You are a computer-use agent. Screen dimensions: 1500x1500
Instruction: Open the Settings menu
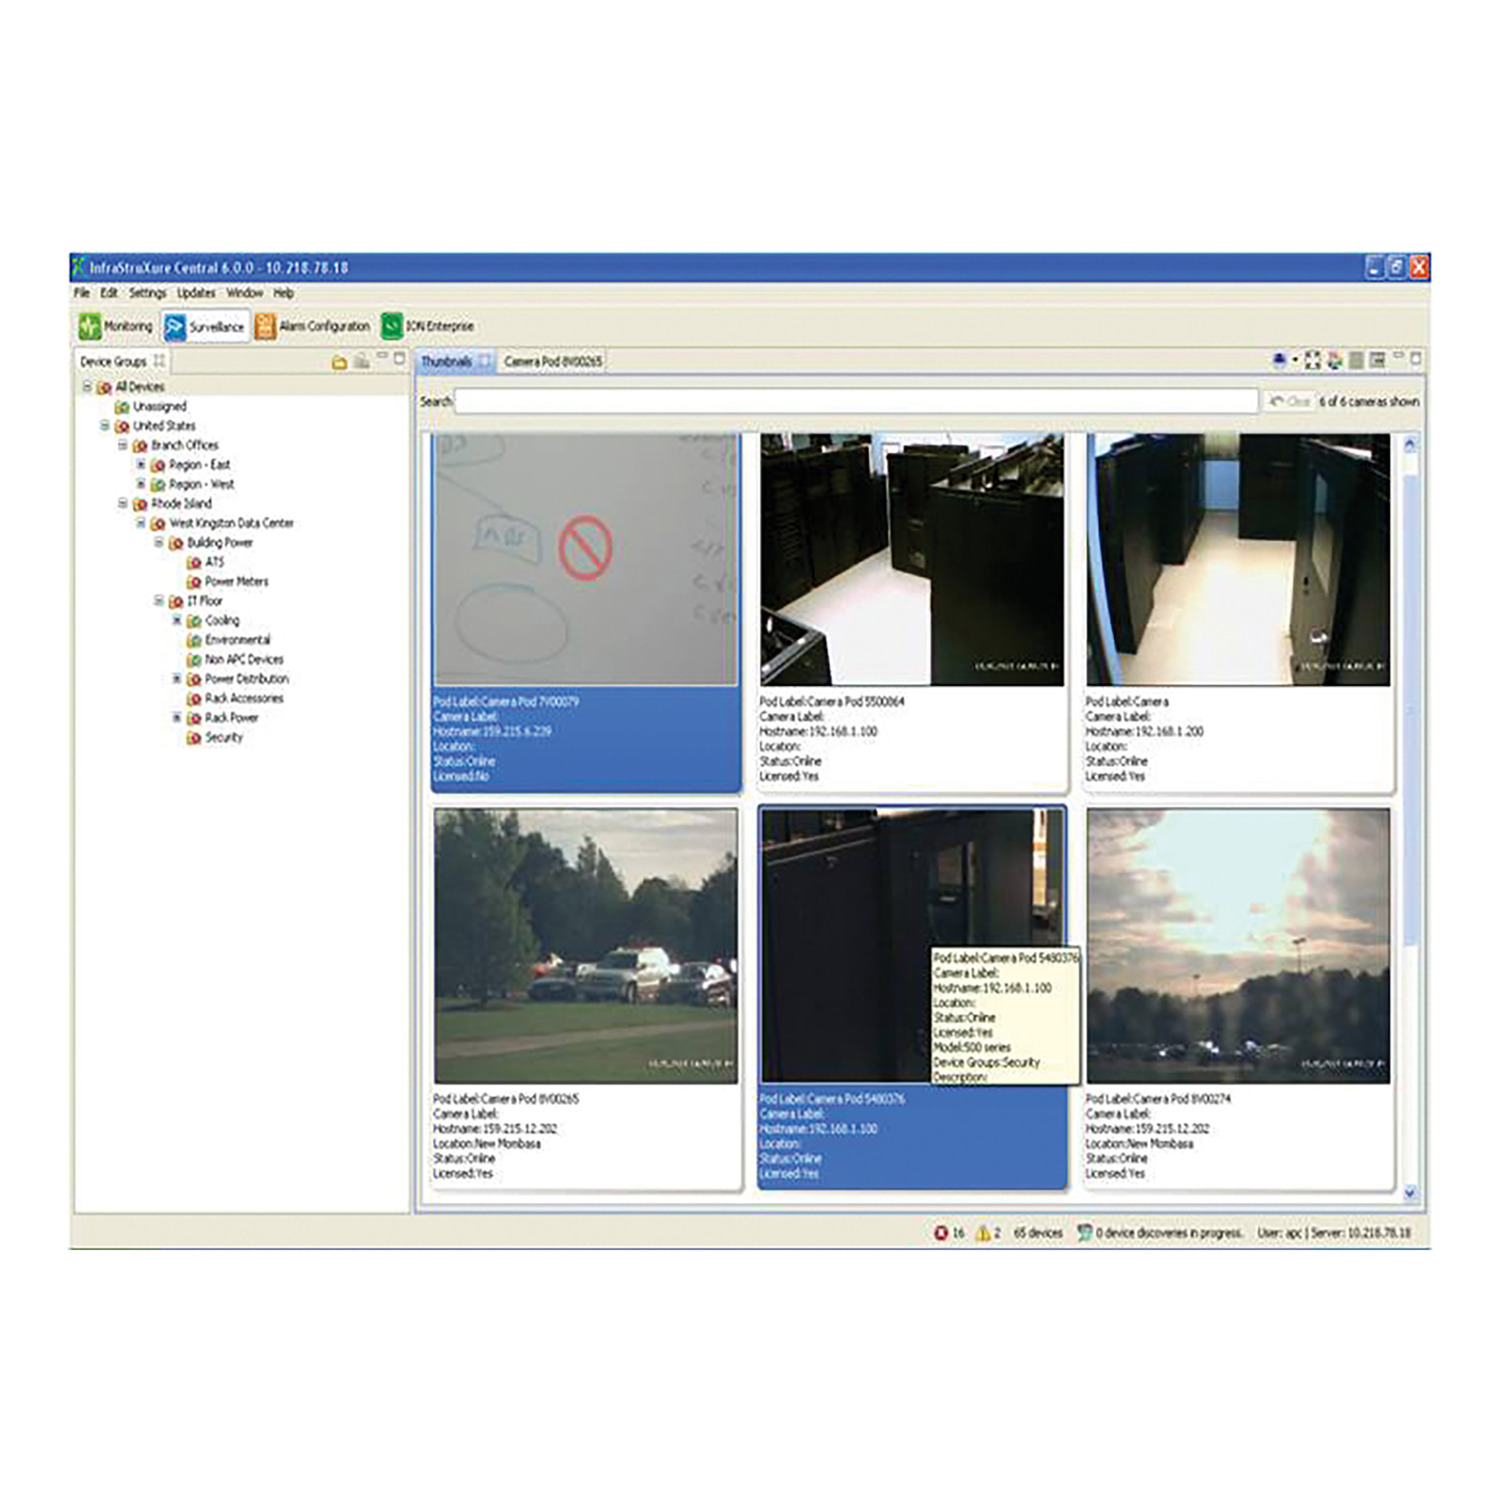pos(147,293)
